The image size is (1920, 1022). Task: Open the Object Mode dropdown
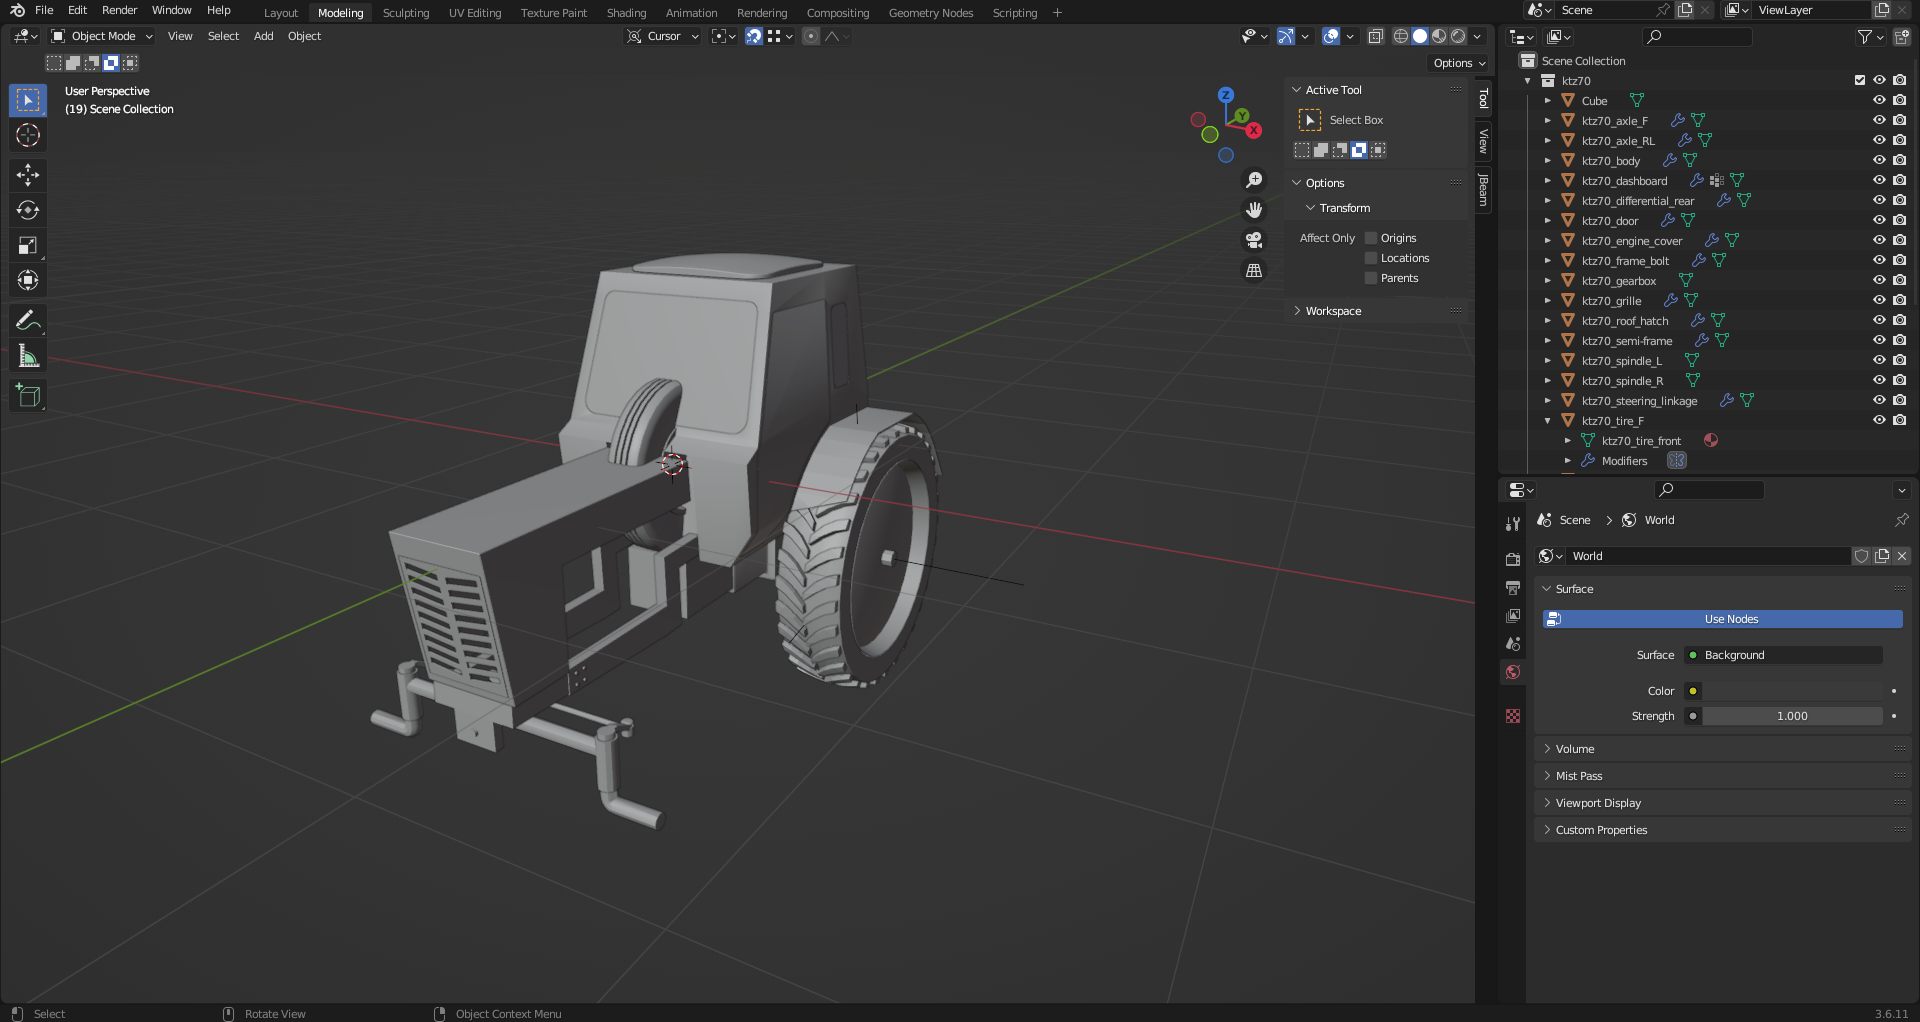pos(102,36)
